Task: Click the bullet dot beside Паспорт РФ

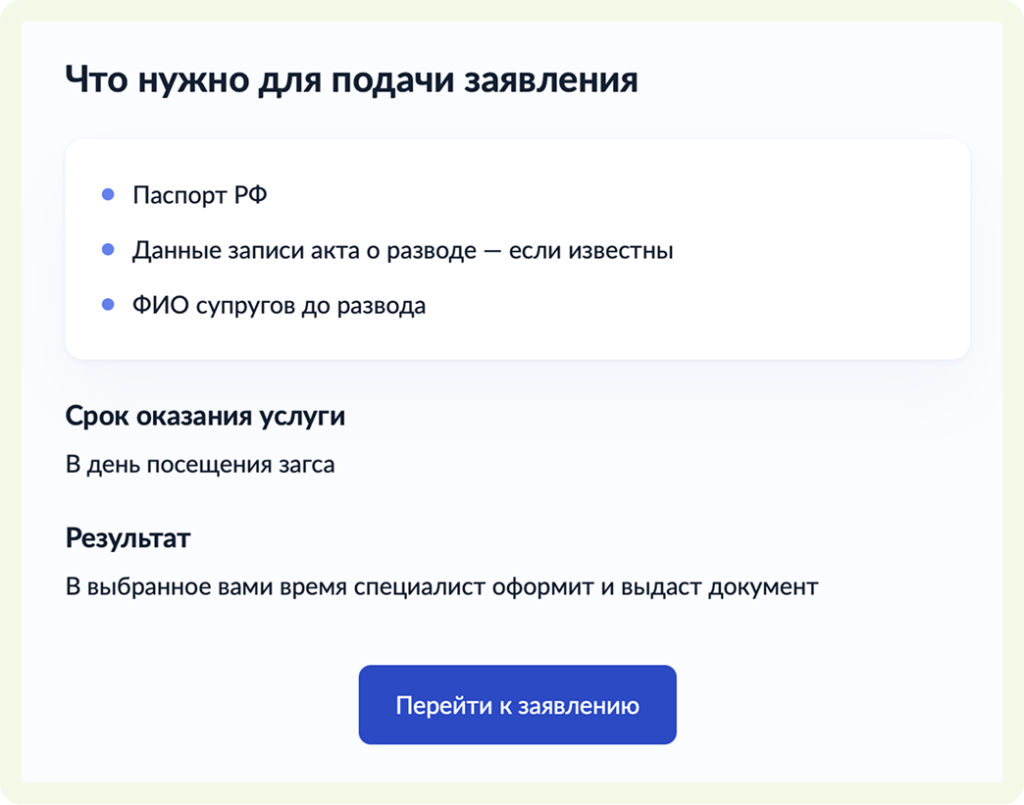Action: click(x=108, y=194)
